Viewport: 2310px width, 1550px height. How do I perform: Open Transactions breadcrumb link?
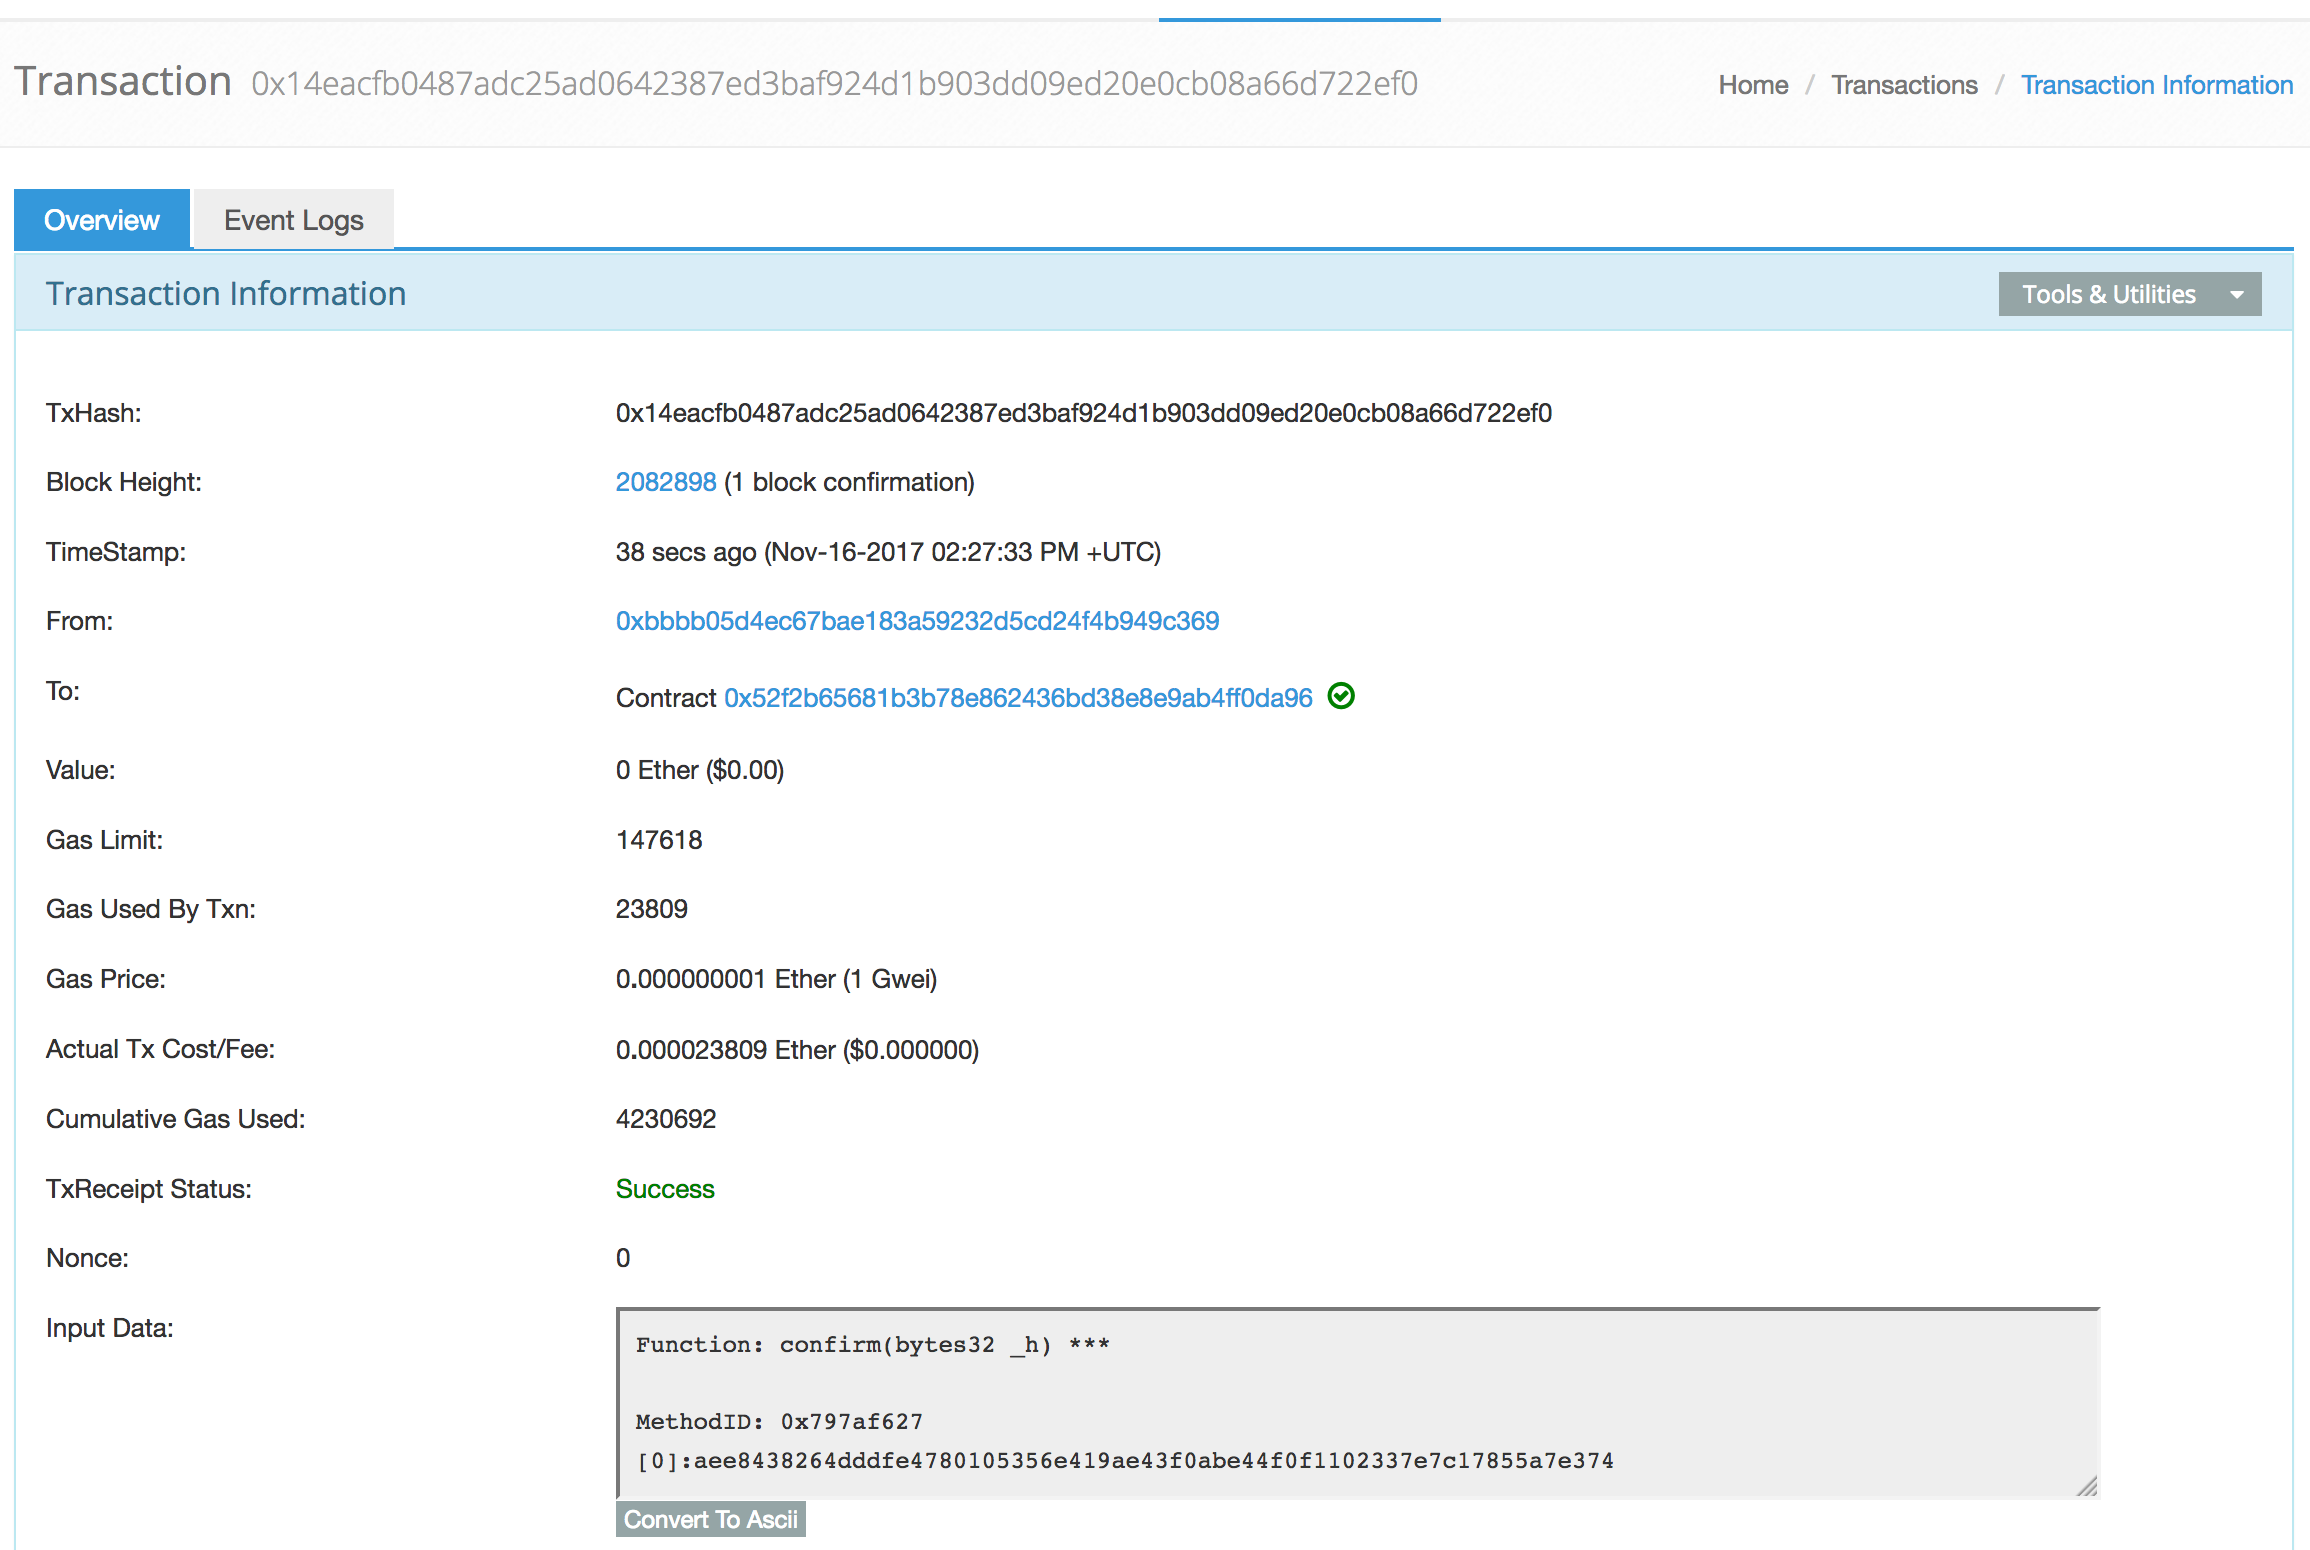coord(1903,85)
